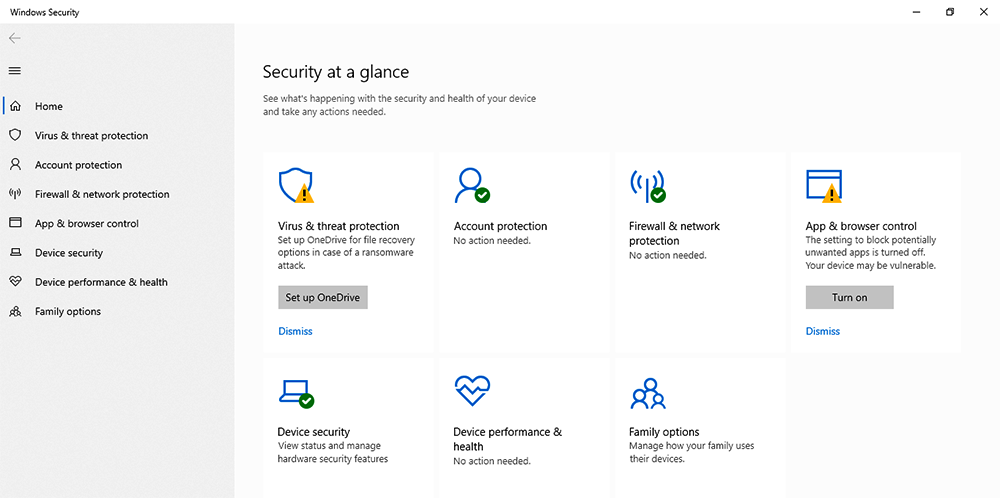This screenshot has width=1000, height=498.
Task: Click the Home house icon in sidebar
Action: click(15, 106)
